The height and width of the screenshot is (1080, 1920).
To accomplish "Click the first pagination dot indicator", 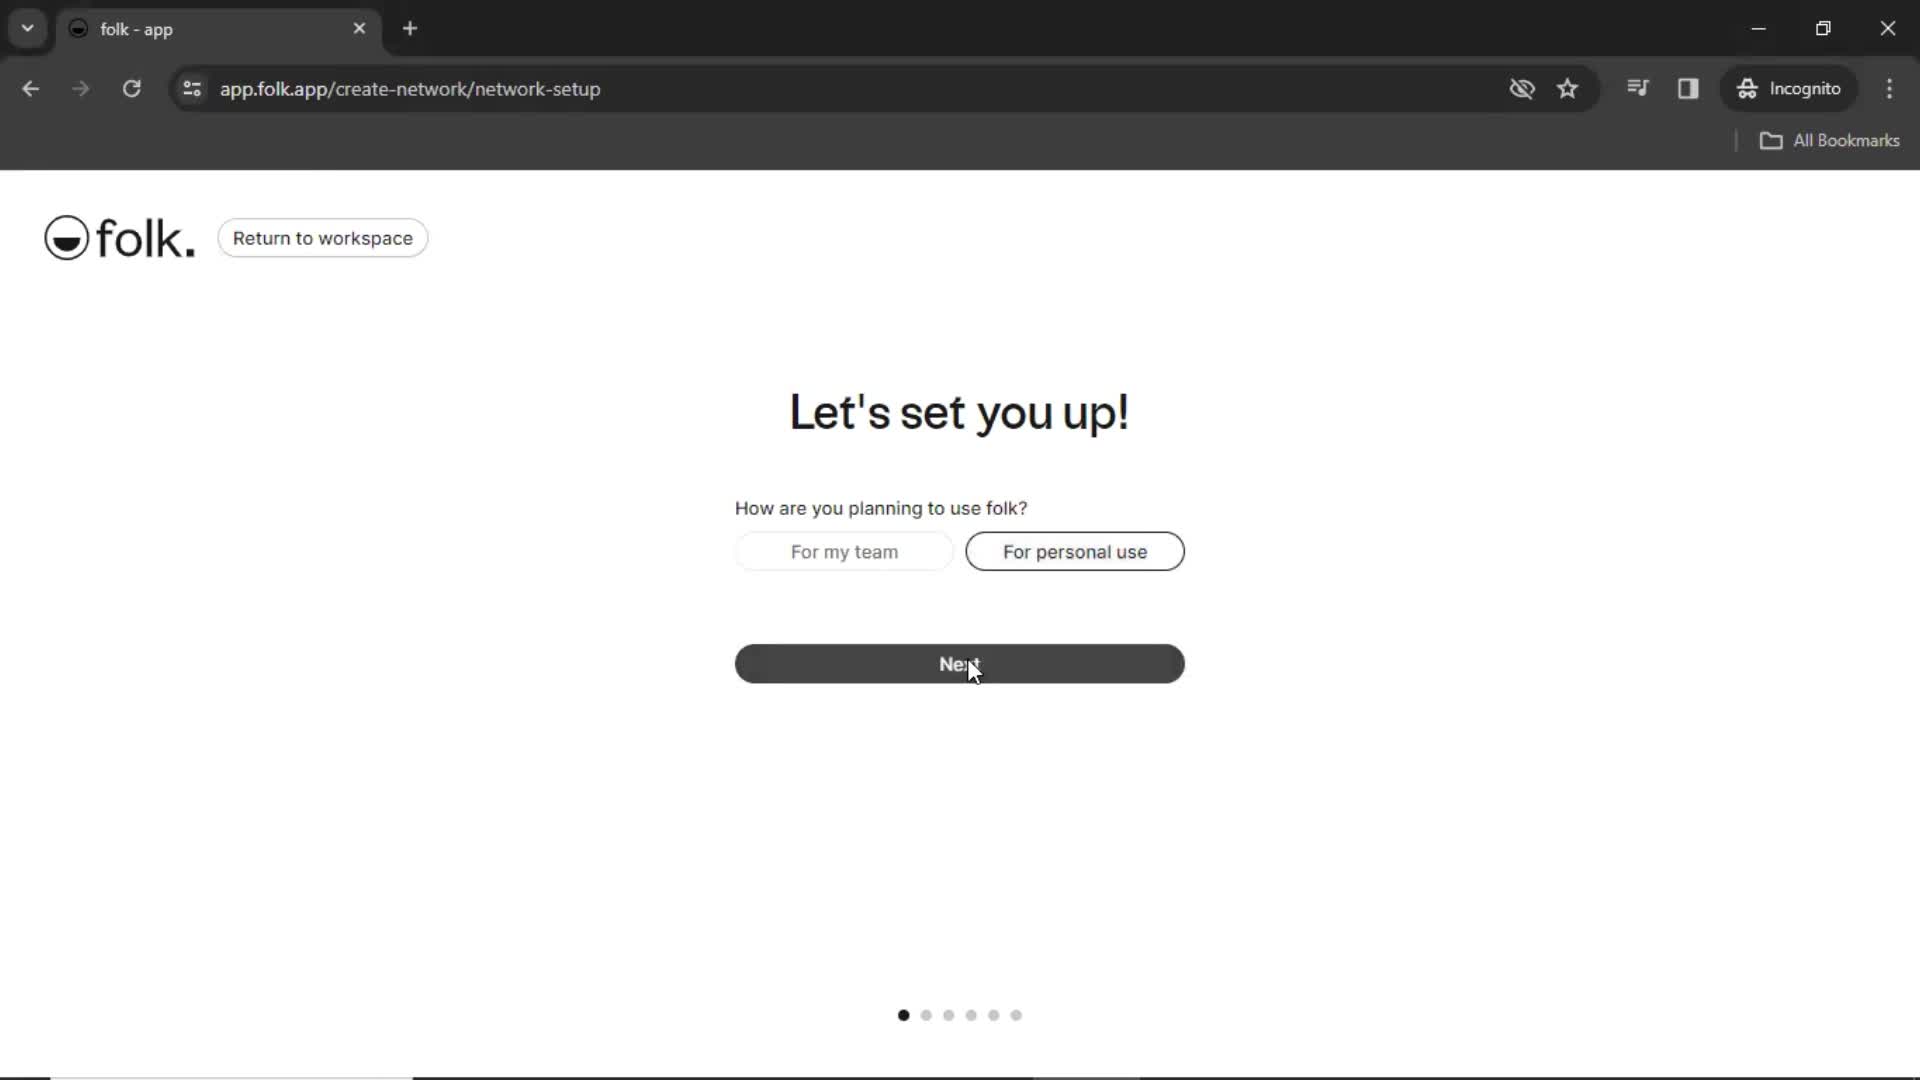I will (x=903, y=1014).
